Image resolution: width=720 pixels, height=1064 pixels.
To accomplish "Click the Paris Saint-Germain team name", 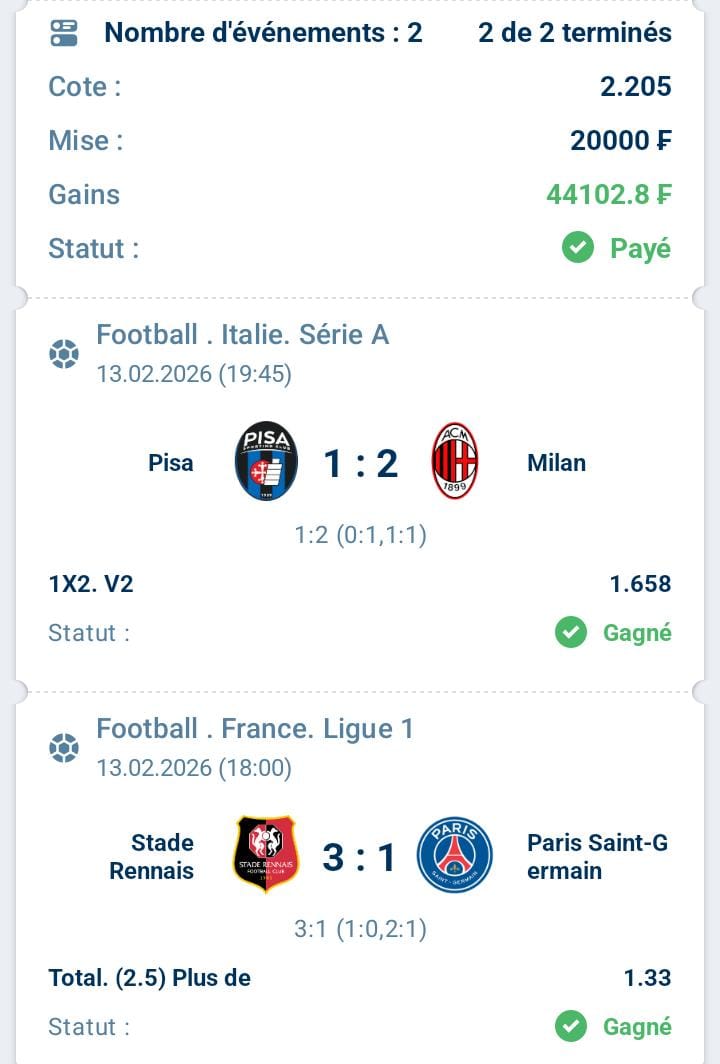I will tap(597, 856).
